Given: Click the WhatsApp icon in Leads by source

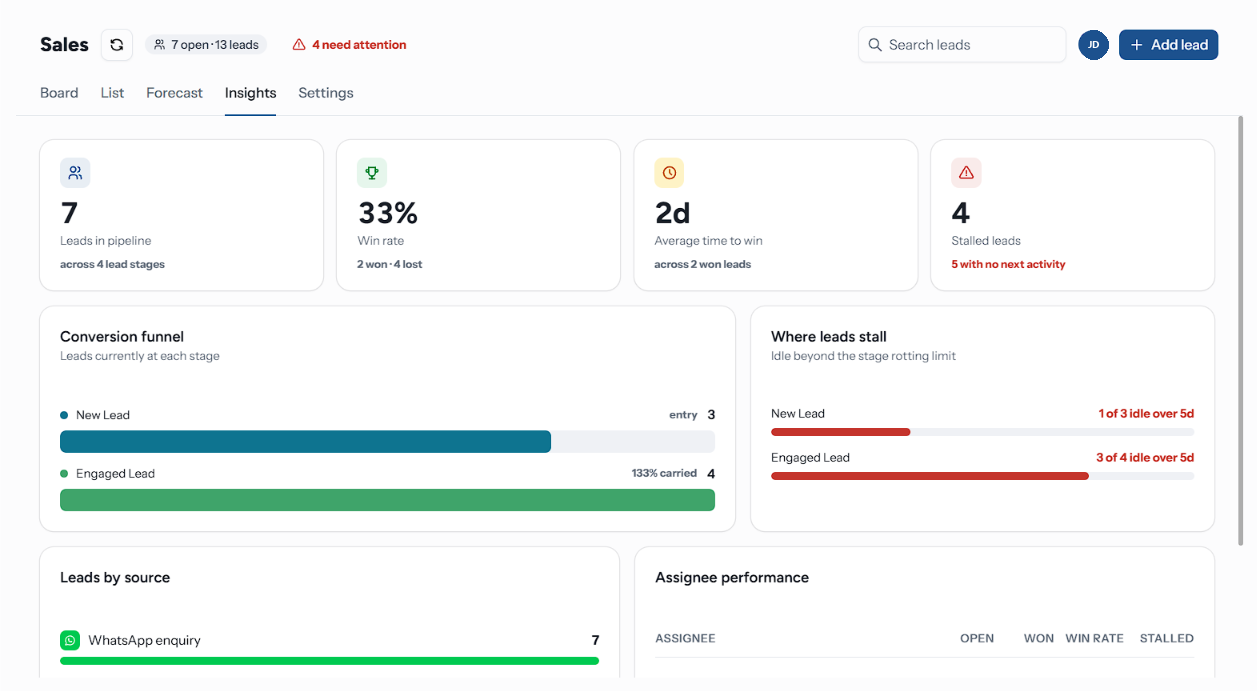Looking at the screenshot, I should pos(70,640).
